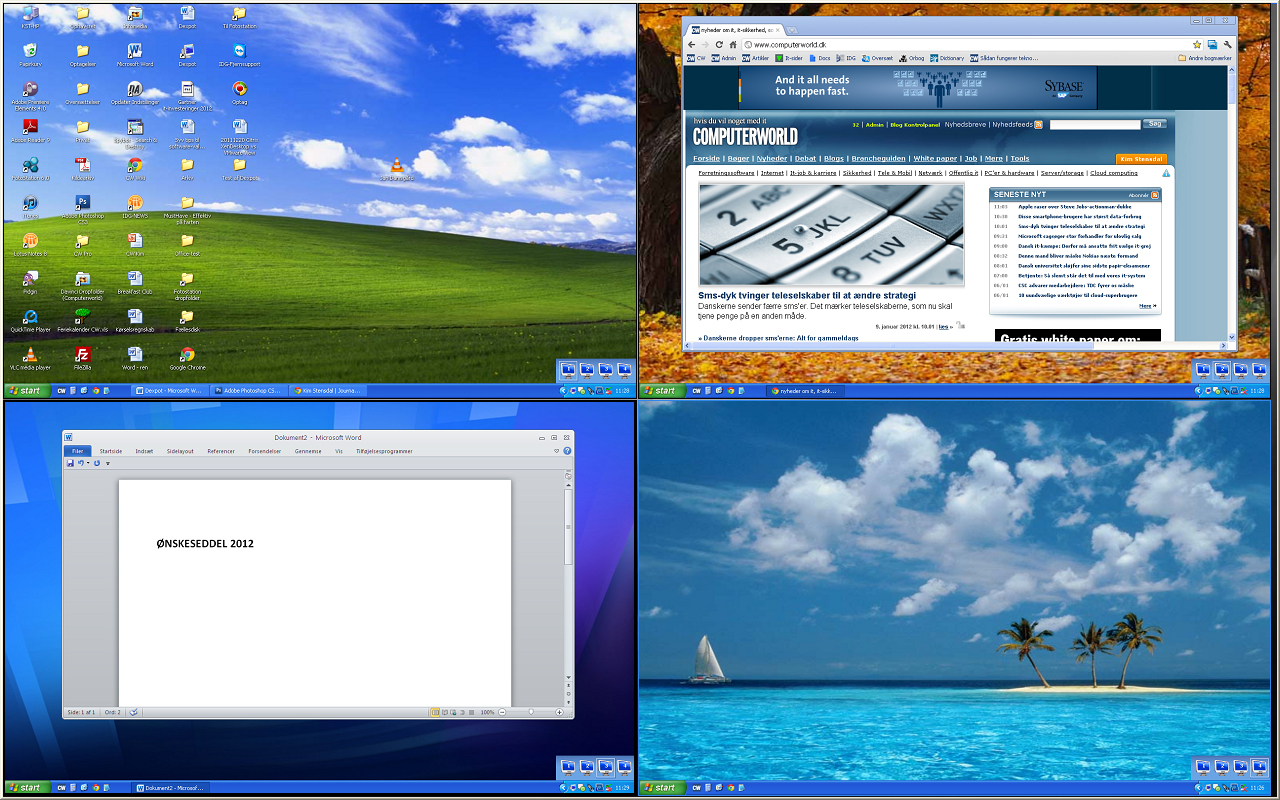The width and height of the screenshot is (1280, 800).
Task: Select the Adobe Reader 9 desktop icon
Action: click(x=30, y=131)
